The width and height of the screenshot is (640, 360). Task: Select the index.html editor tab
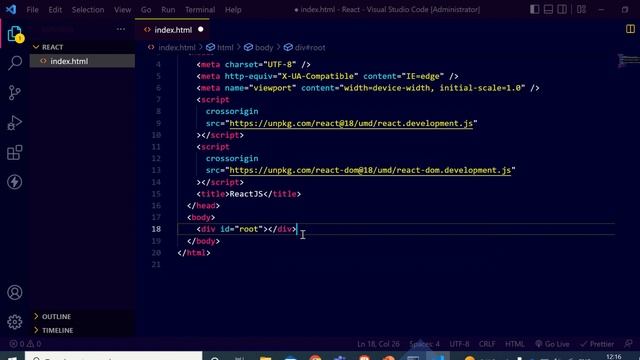tap(172, 30)
